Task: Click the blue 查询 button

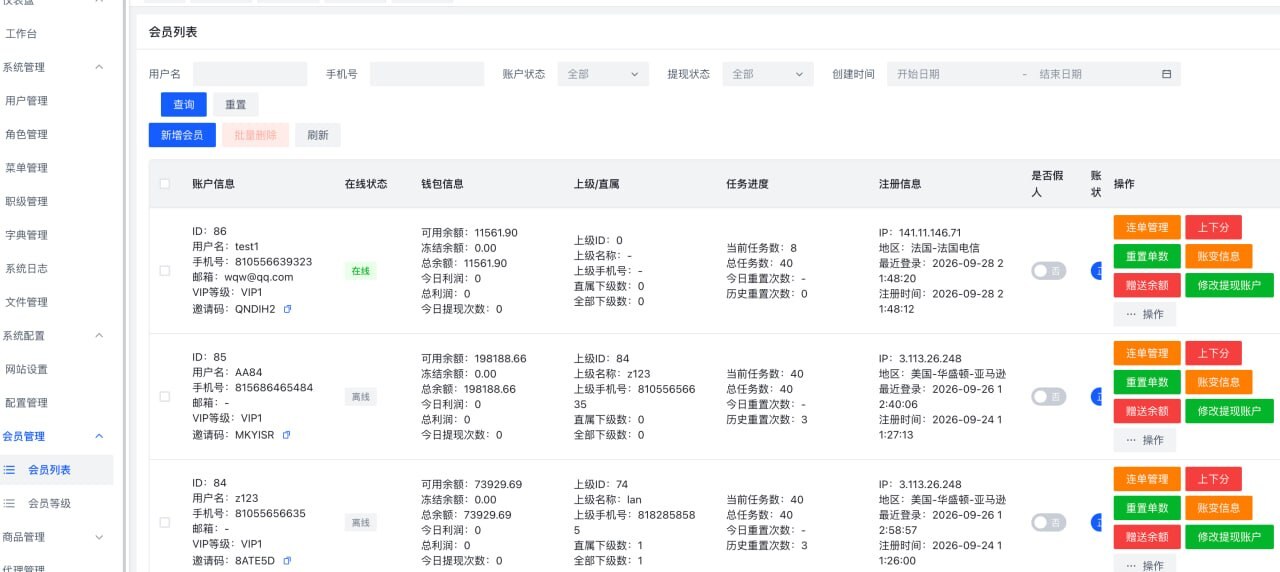Action: 184,105
